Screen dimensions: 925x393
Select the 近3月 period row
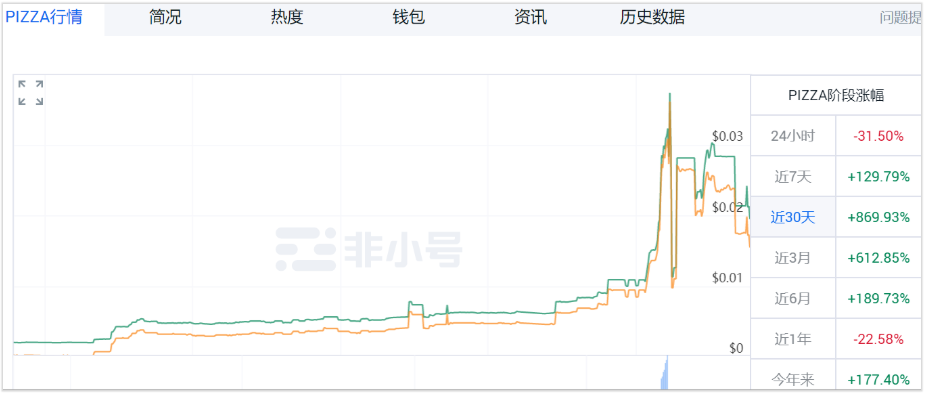point(836,258)
